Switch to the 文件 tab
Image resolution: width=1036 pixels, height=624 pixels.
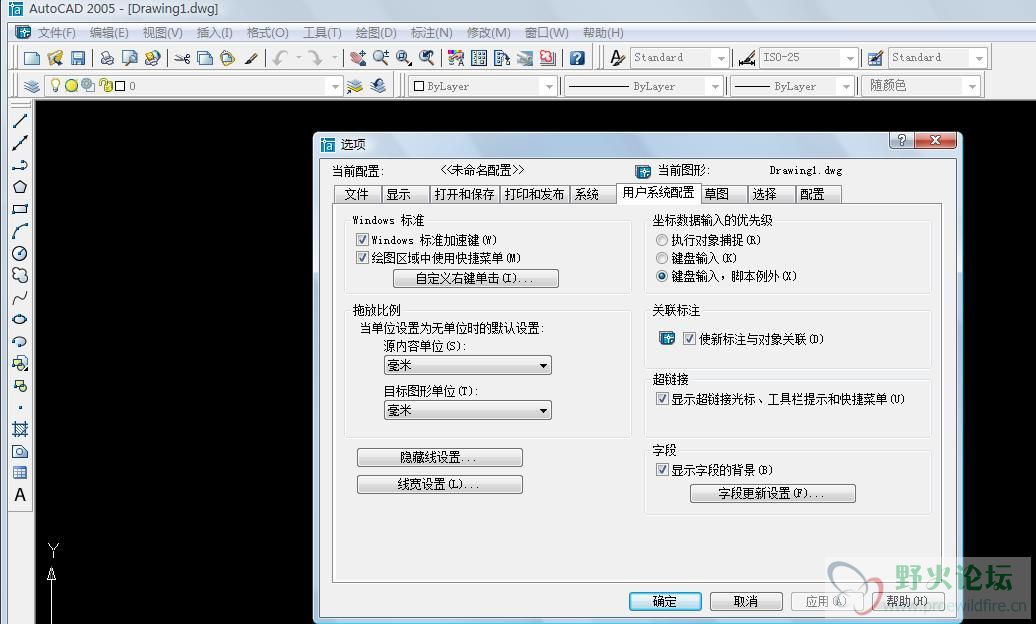click(357, 194)
